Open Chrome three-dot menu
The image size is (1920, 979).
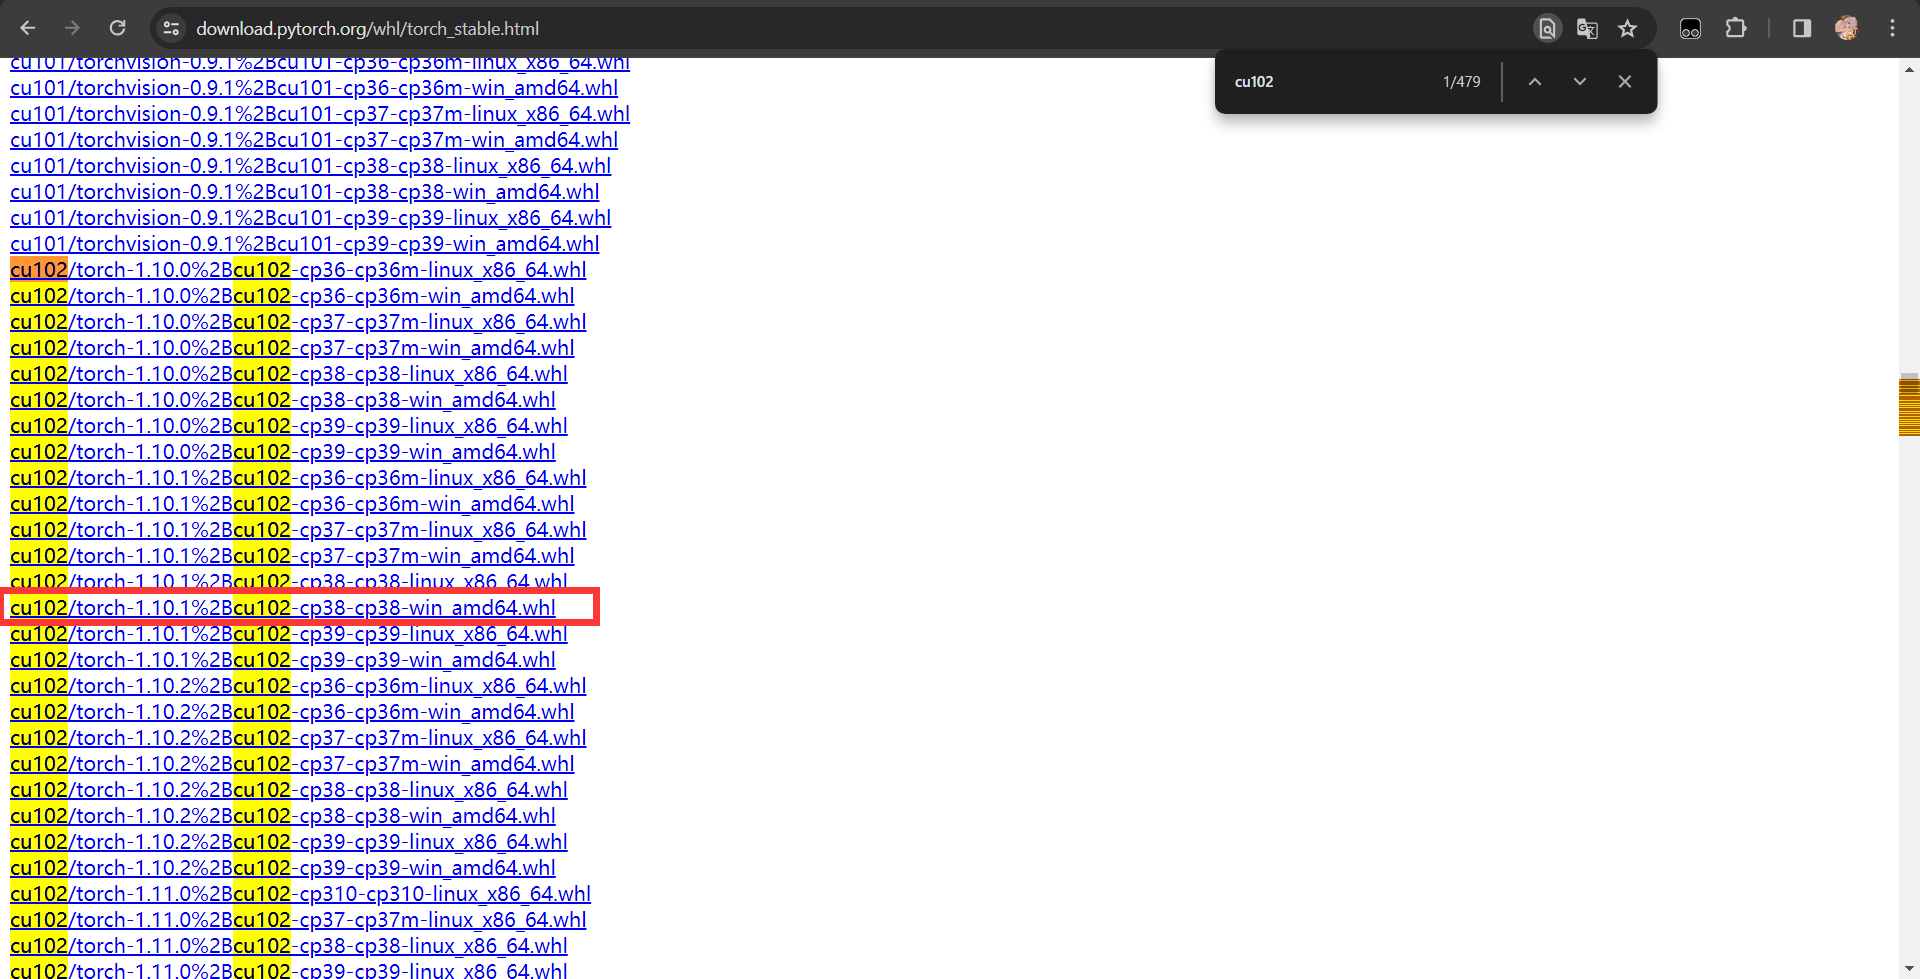[x=1892, y=28]
